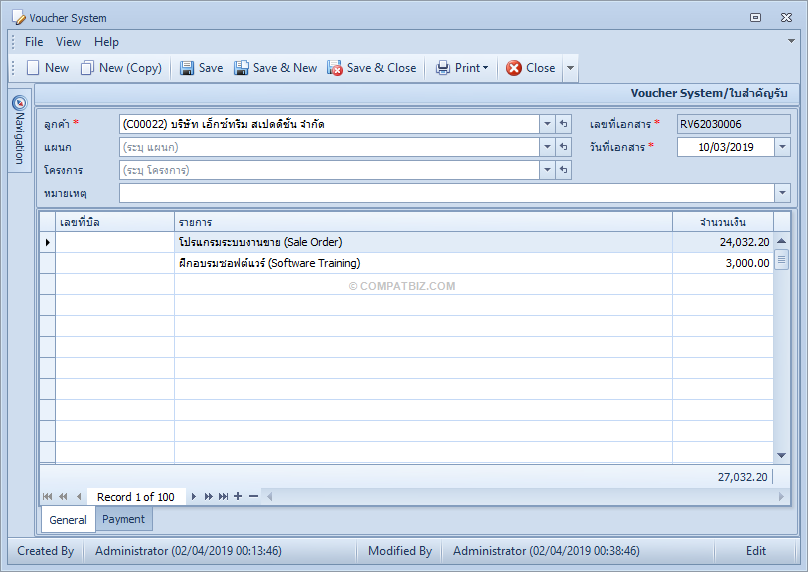Add a record with plus button
Image resolution: width=808 pixels, height=572 pixels.
click(x=238, y=496)
